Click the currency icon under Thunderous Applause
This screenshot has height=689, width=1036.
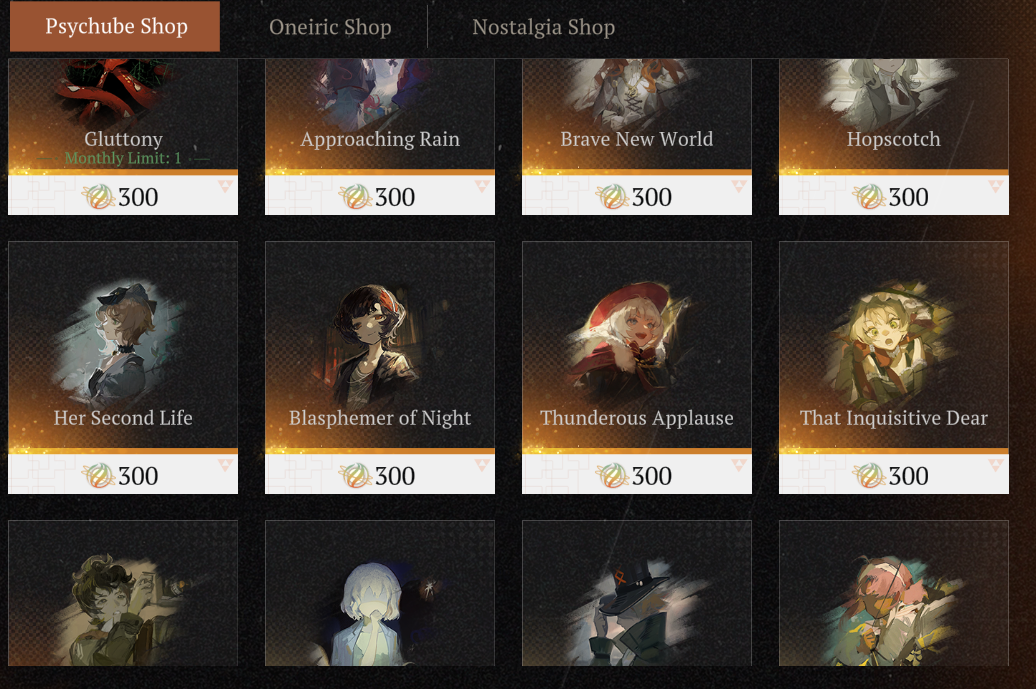(x=612, y=476)
